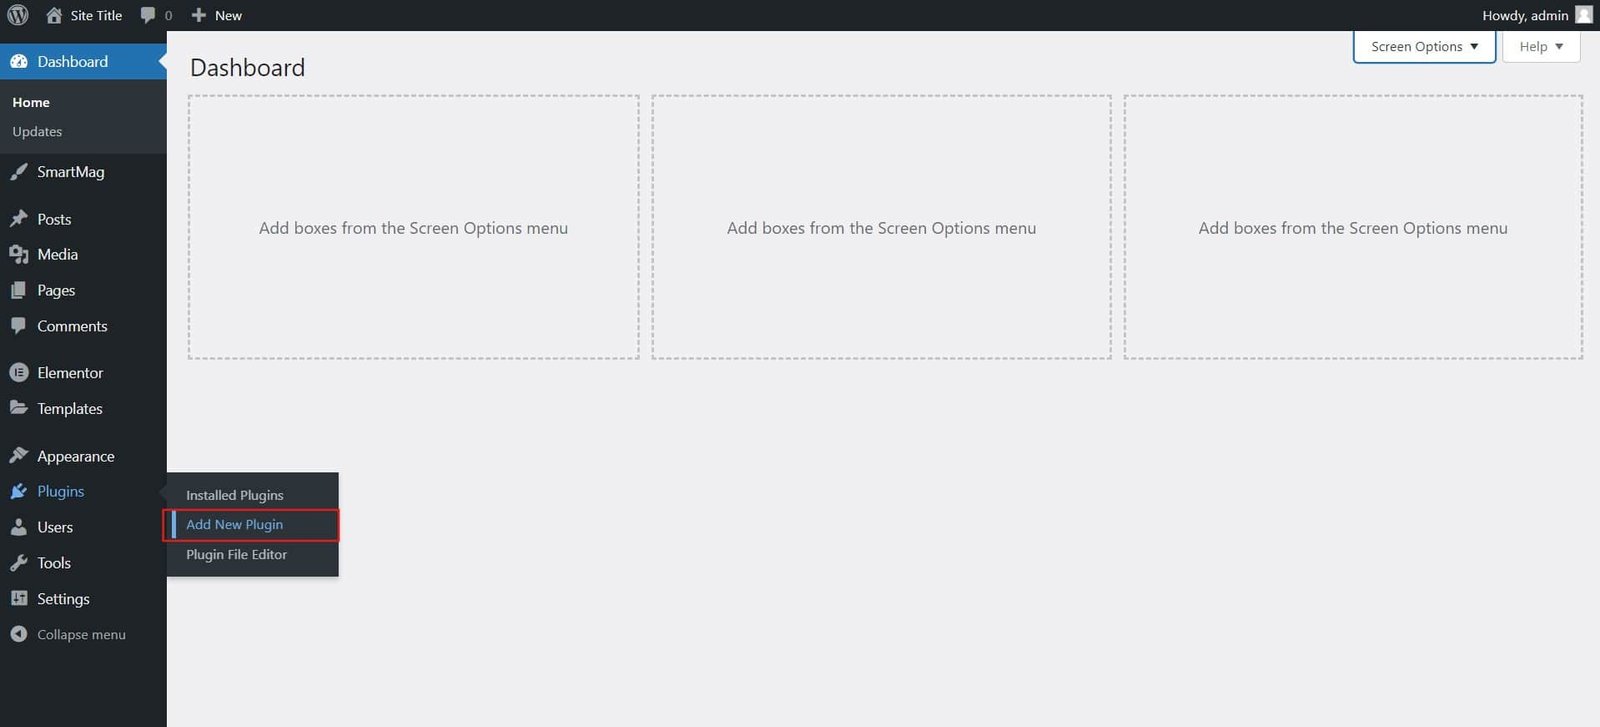Click the admin user avatar
1600x727 pixels.
pos(1584,15)
